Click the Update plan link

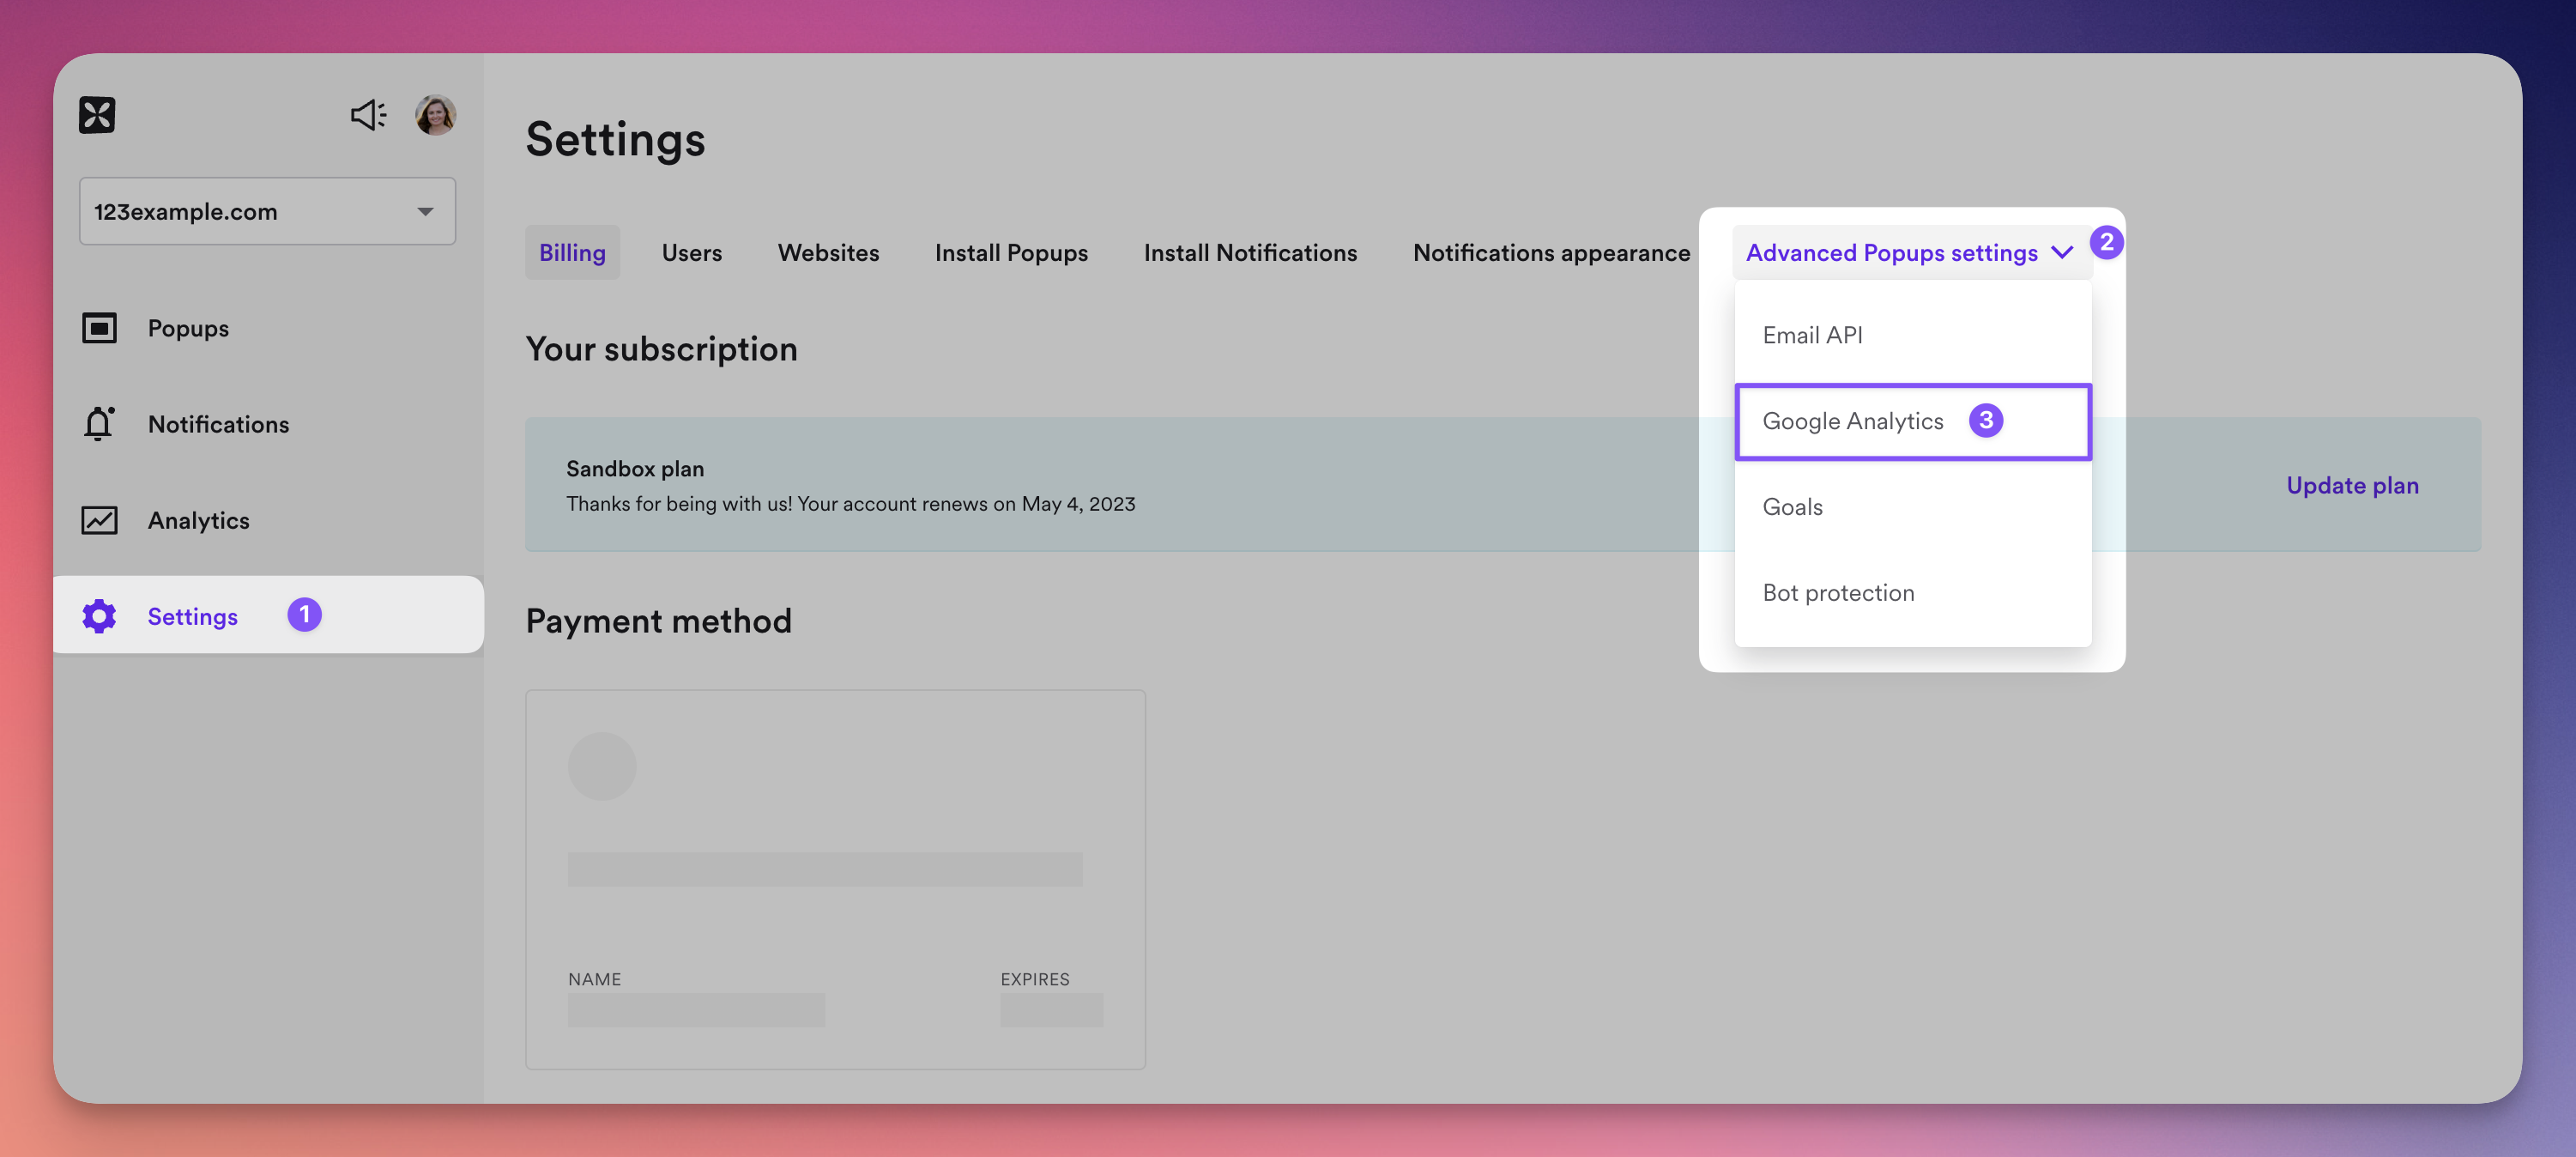pos(2352,485)
